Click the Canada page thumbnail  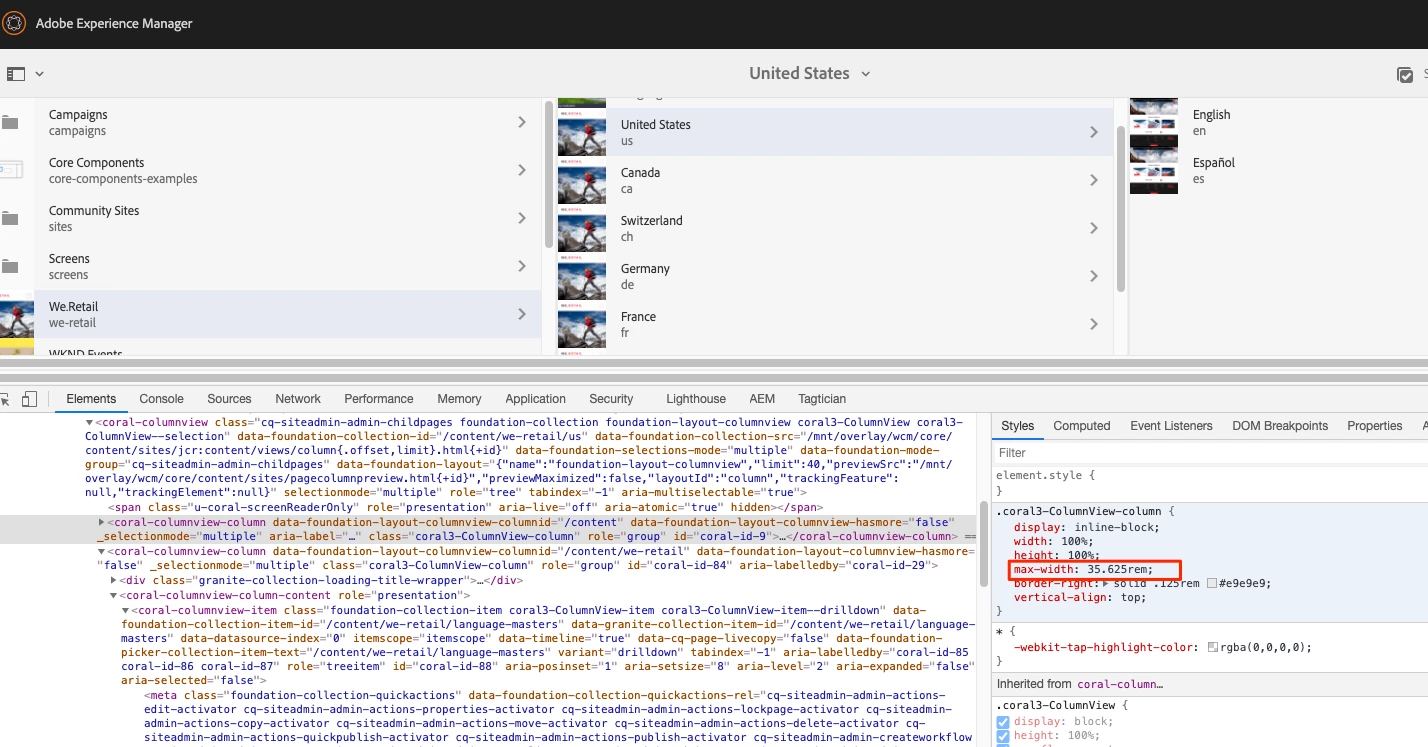[x=582, y=181]
